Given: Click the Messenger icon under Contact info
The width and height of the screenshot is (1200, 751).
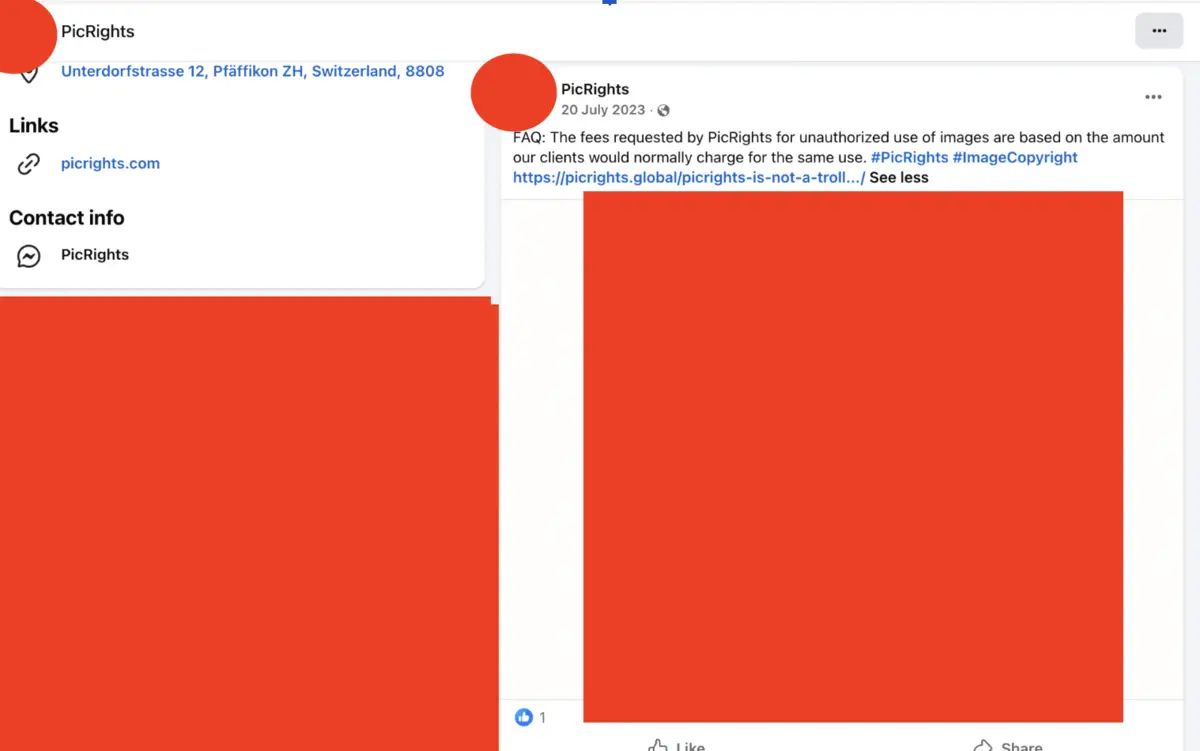Looking at the screenshot, I should coord(29,256).
